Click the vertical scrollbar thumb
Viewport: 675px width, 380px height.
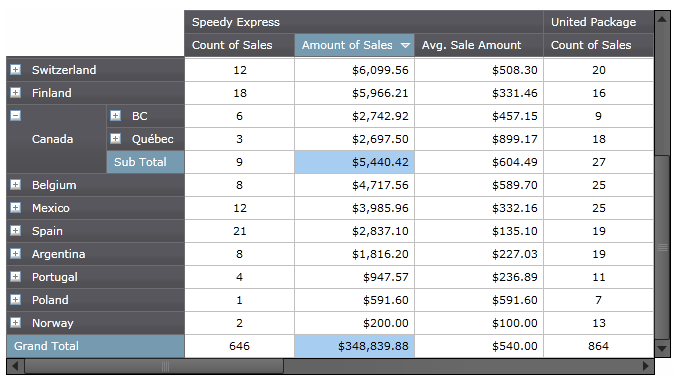pos(663,247)
